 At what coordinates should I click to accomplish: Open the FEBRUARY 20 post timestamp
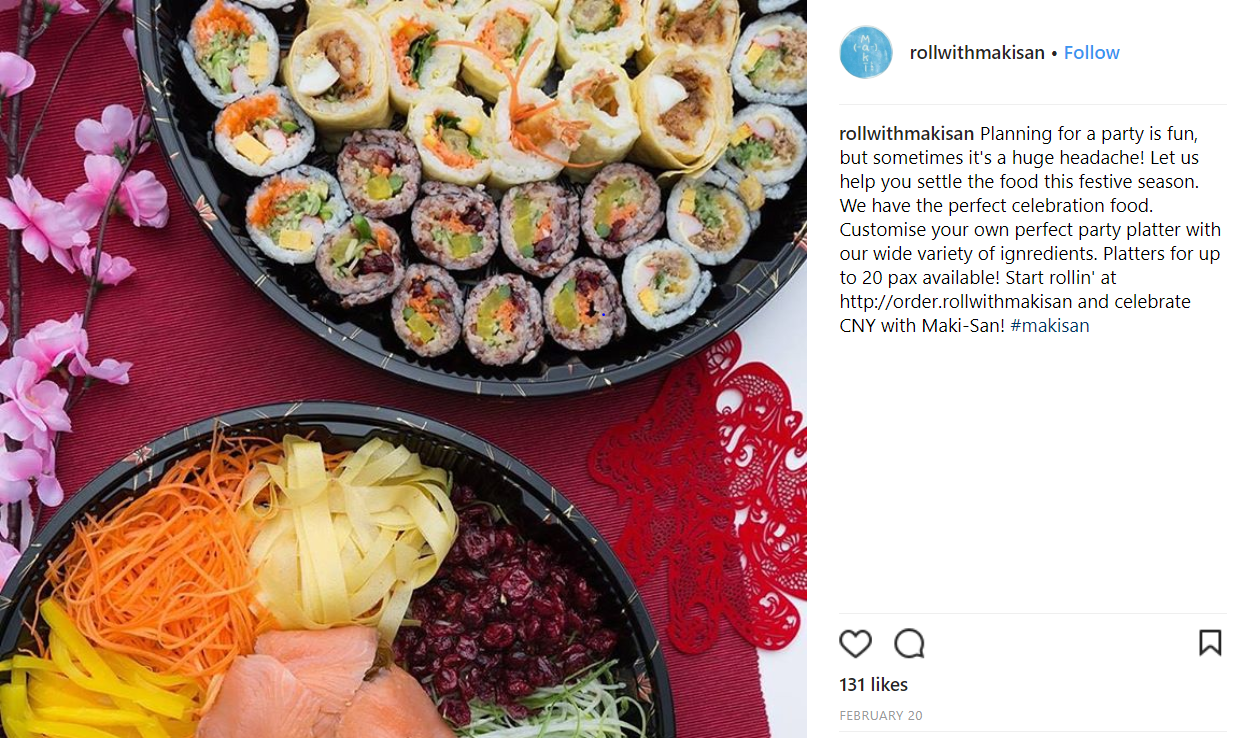pyautogui.click(x=881, y=716)
